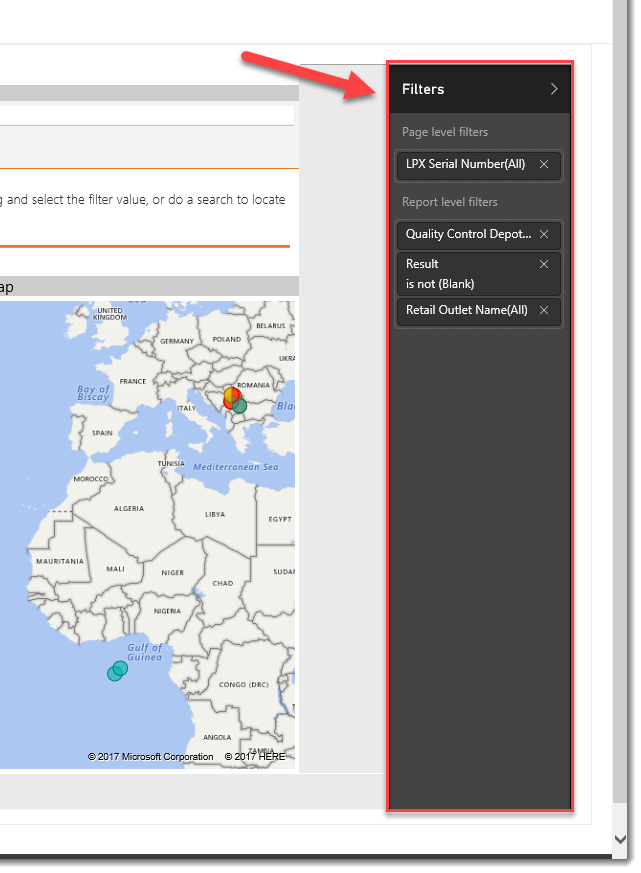Screen dimensions: 641x873
Task: Click the 'Page level filters' label
Action: click(445, 132)
